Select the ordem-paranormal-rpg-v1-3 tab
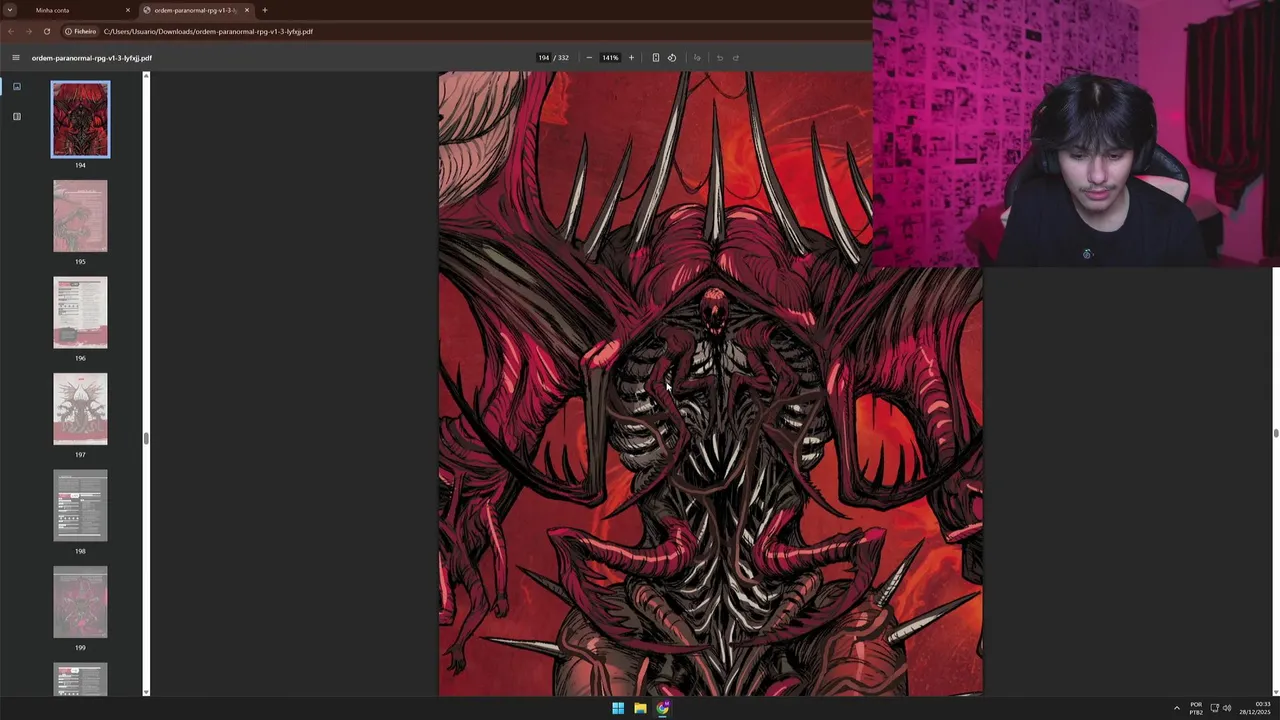Image resolution: width=1280 pixels, height=720 pixels. coord(195,10)
